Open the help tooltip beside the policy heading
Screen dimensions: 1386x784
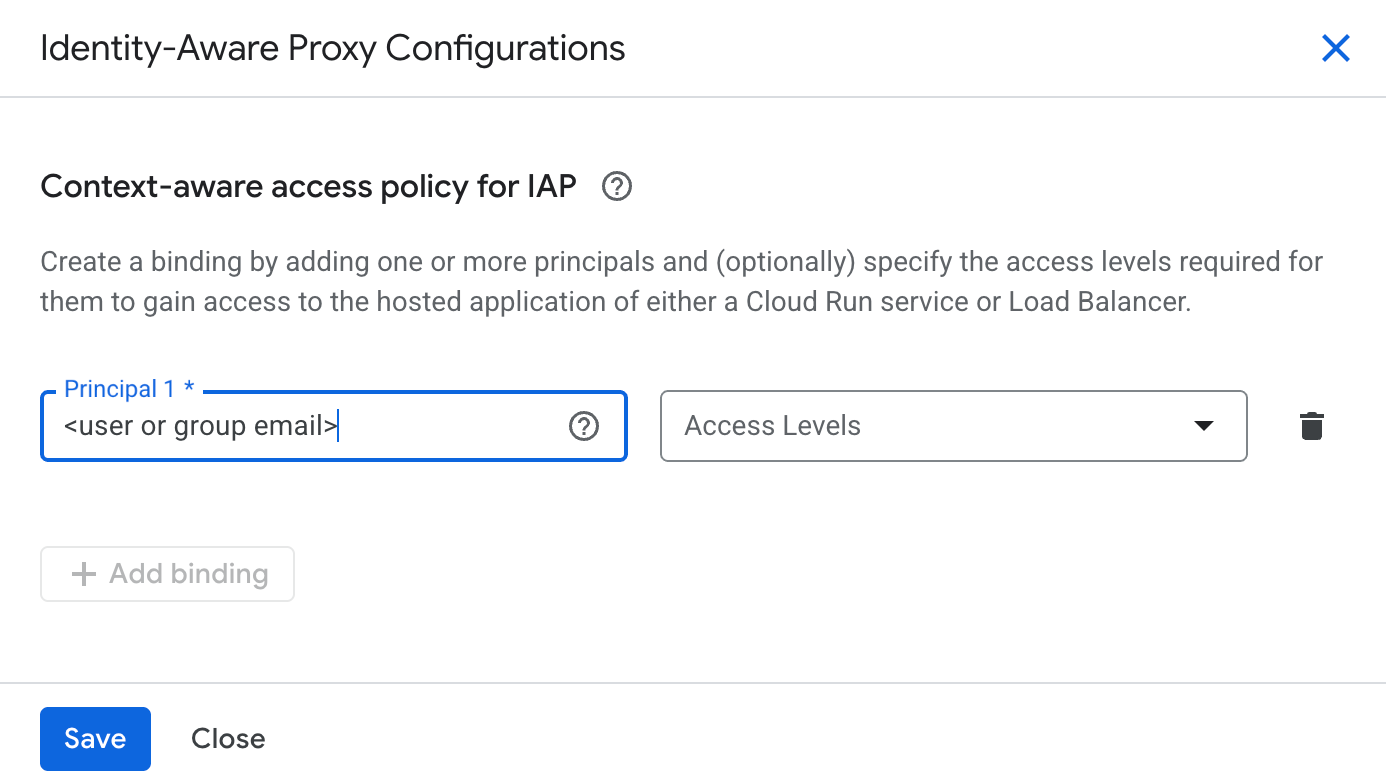click(x=616, y=186)
